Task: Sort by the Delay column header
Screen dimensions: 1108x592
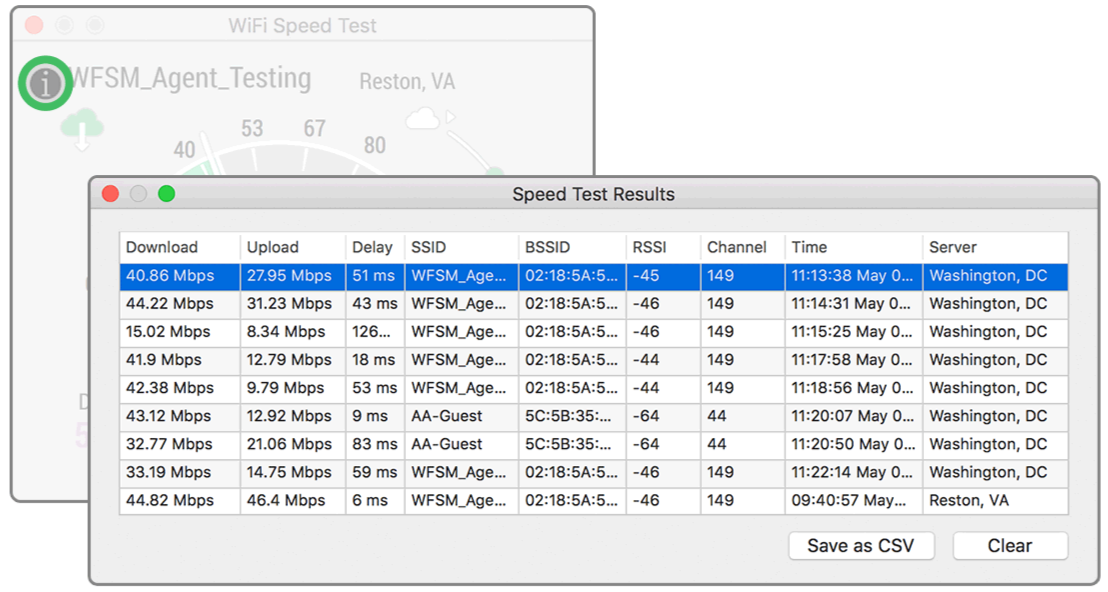Action: [374, 247]
